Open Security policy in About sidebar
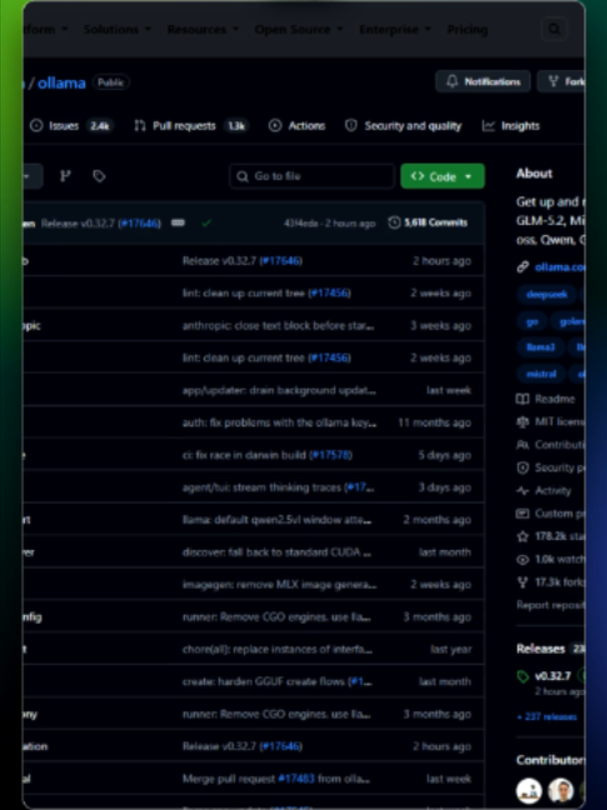The height and width of the screenshot is (810, 607). point(551,468)
